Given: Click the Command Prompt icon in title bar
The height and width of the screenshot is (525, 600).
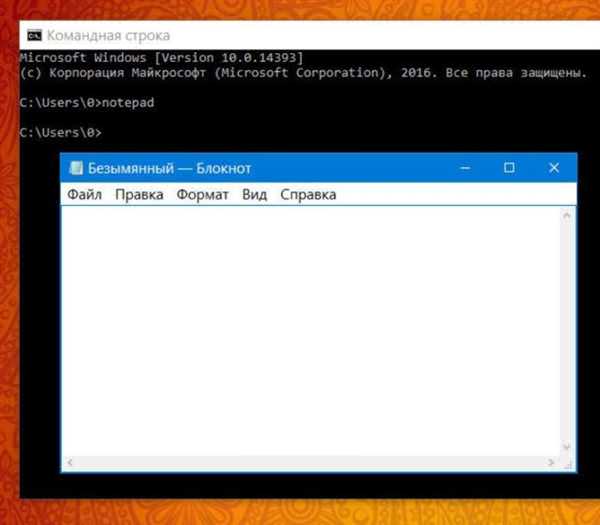Looking at the screenshot, I should [34, 36].
